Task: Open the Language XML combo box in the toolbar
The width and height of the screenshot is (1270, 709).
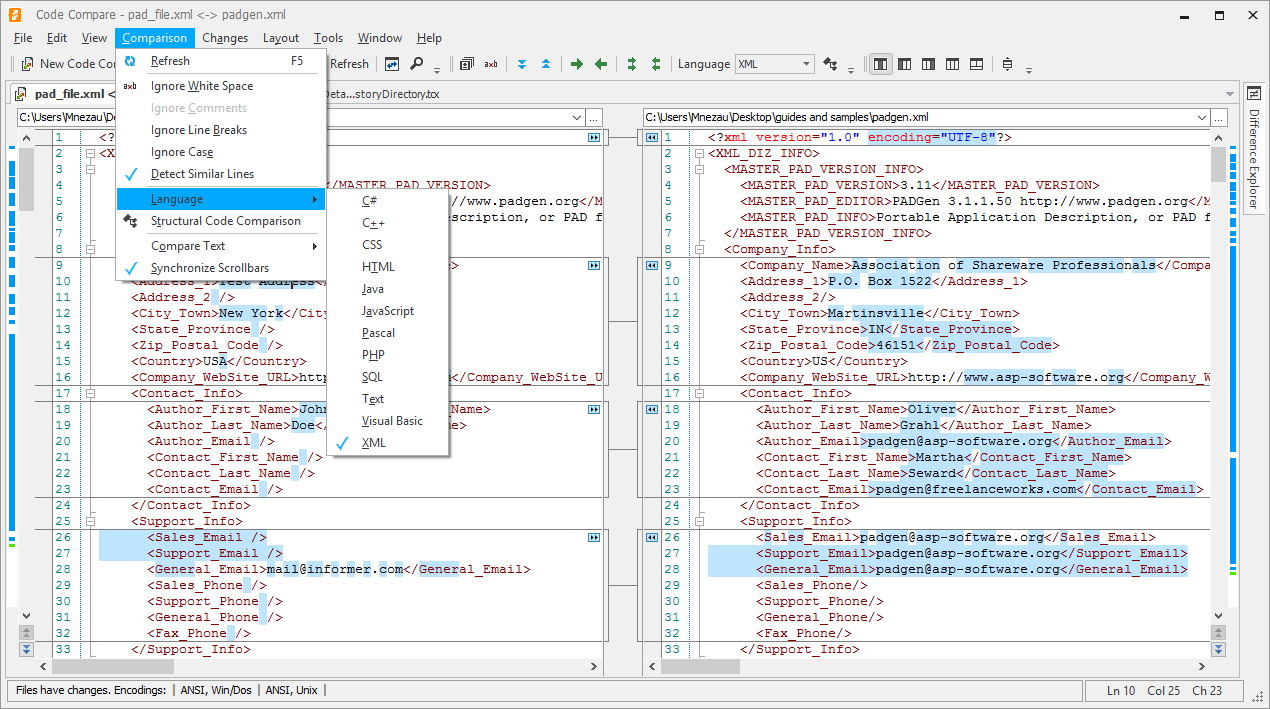Action: pyautogui.click(x=774, y=64)
